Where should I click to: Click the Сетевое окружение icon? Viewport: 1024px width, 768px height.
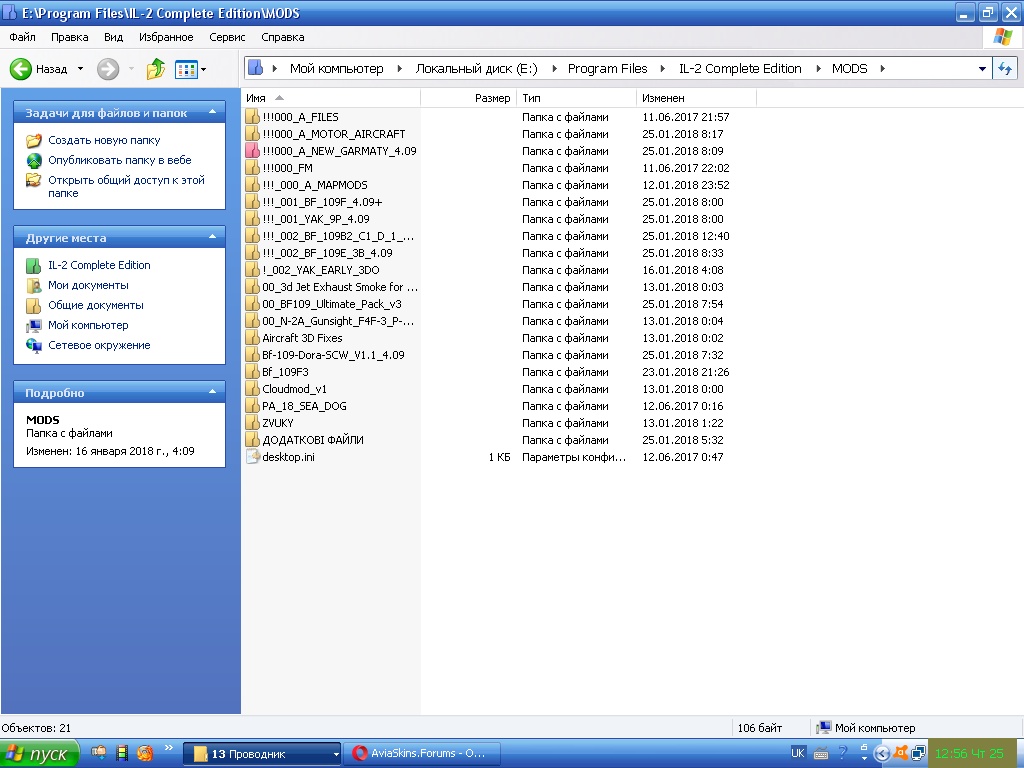(x=34, y=345)
